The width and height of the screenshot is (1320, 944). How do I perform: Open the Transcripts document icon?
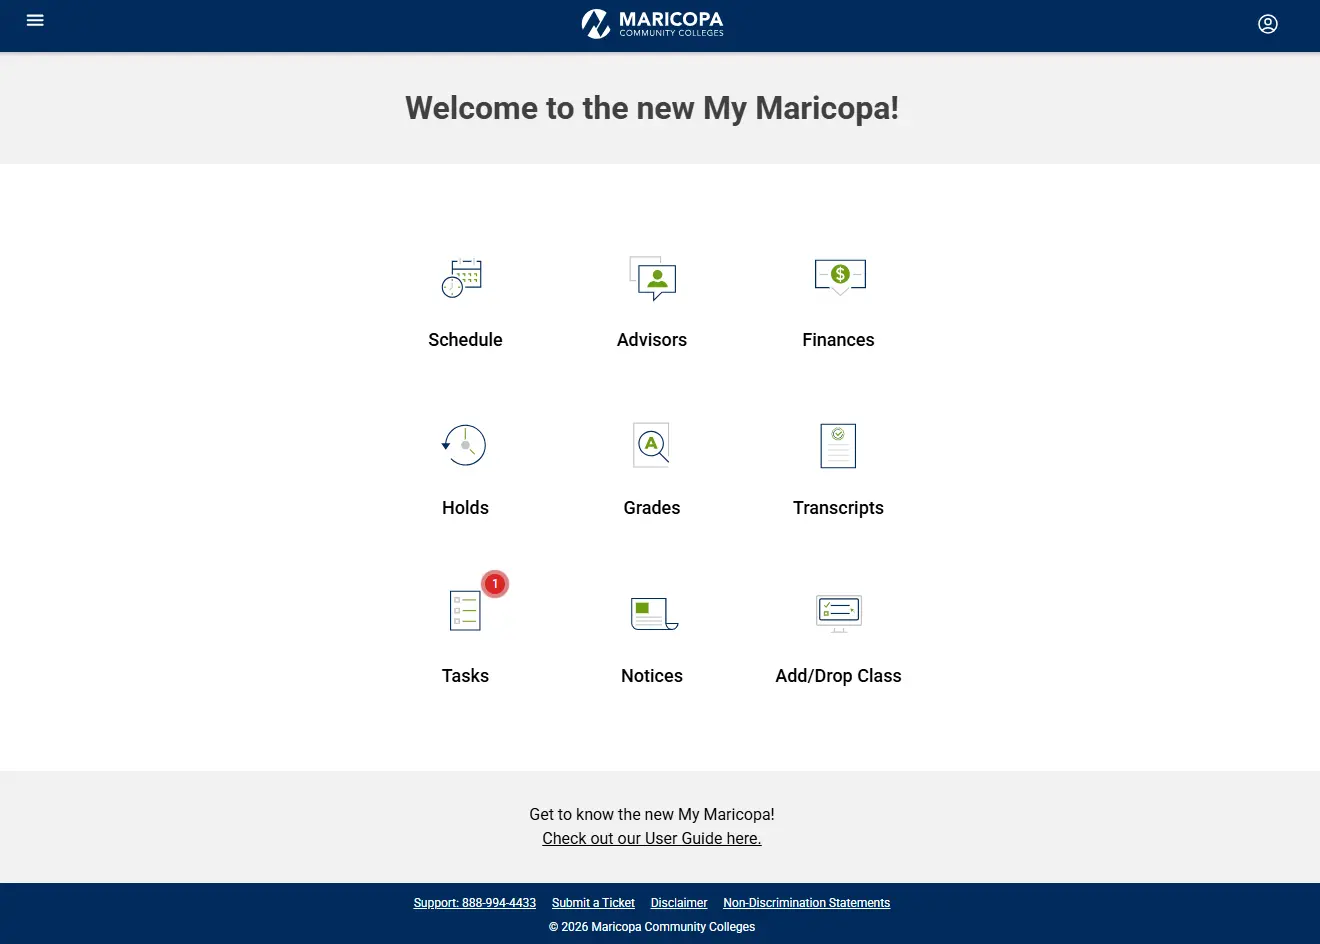coord(838,445)
